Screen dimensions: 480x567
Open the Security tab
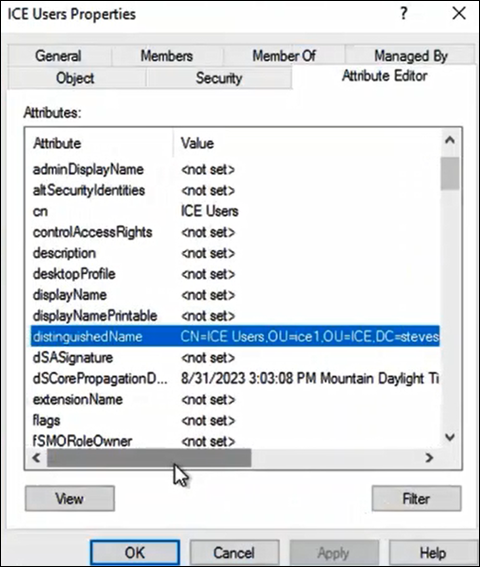219,78
